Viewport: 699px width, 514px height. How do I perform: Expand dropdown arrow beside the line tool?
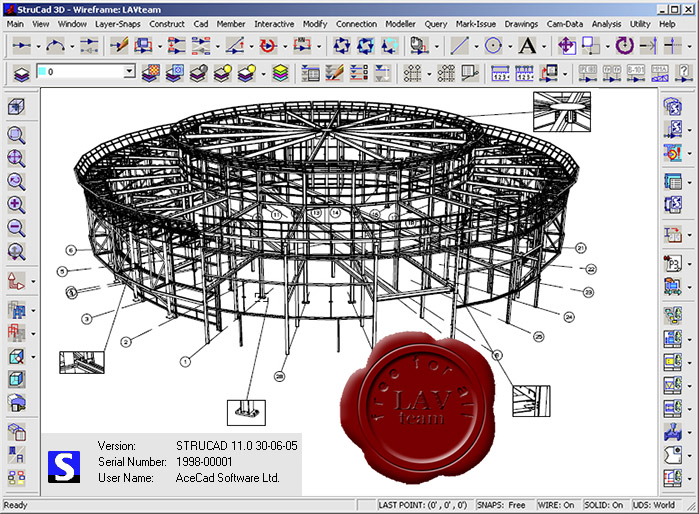coord(476,46)
